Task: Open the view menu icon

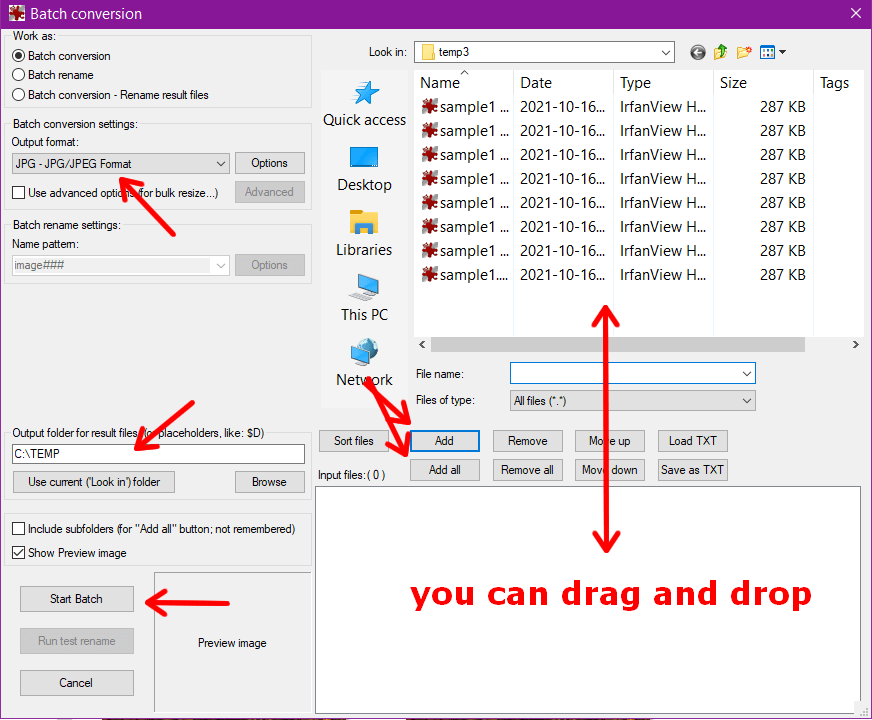Action: tap(772, 52)
